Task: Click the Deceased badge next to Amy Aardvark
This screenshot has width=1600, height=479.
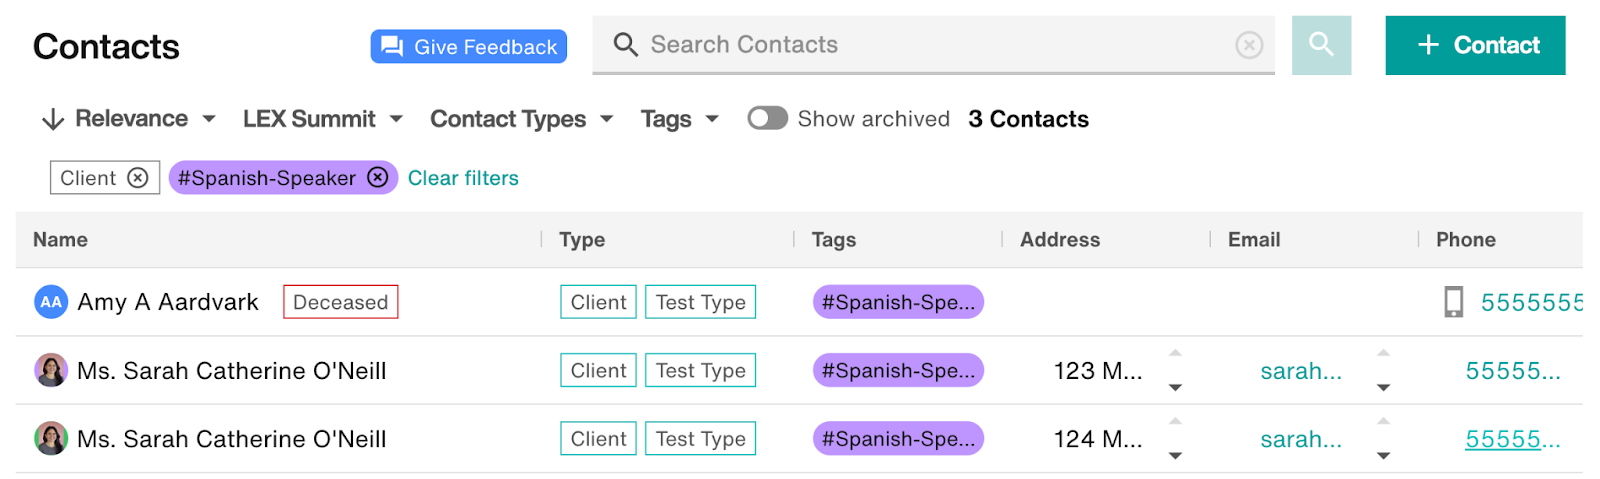Action: click(341, 302)
